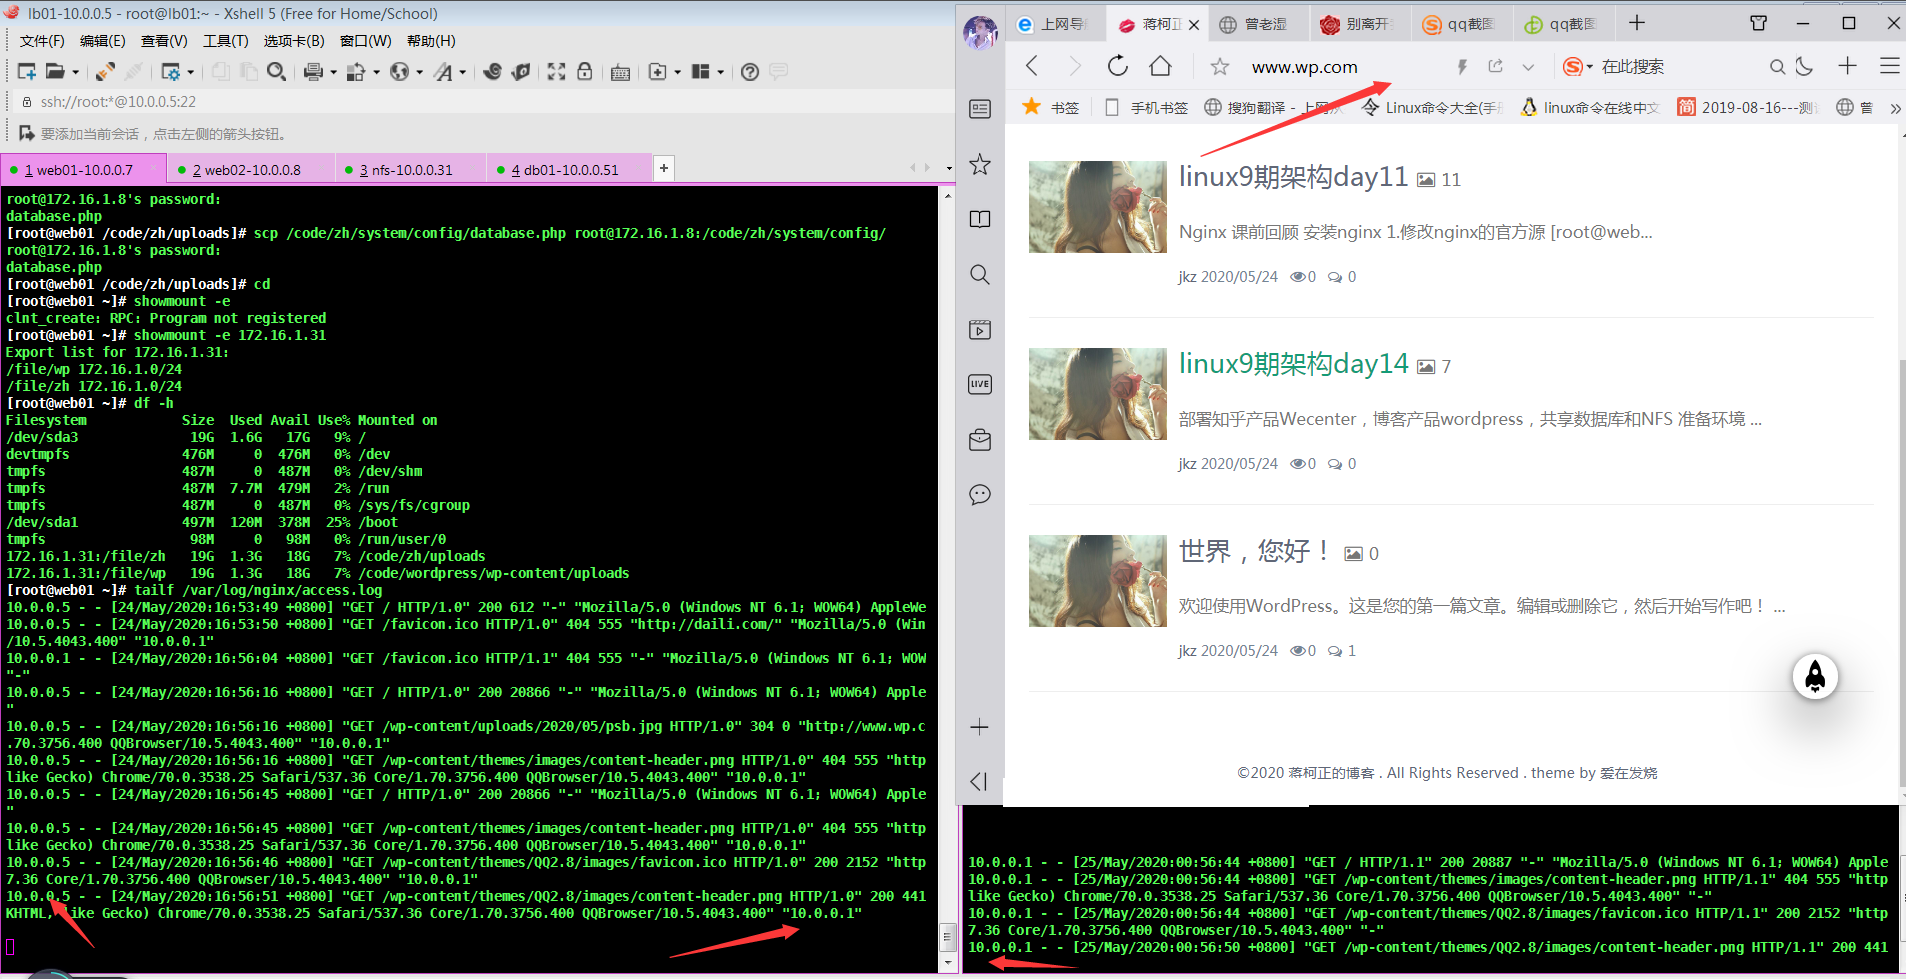Toggle browser night mode moon icon
This screenshot has width=1906, height=979.
tap(1804, 66)
